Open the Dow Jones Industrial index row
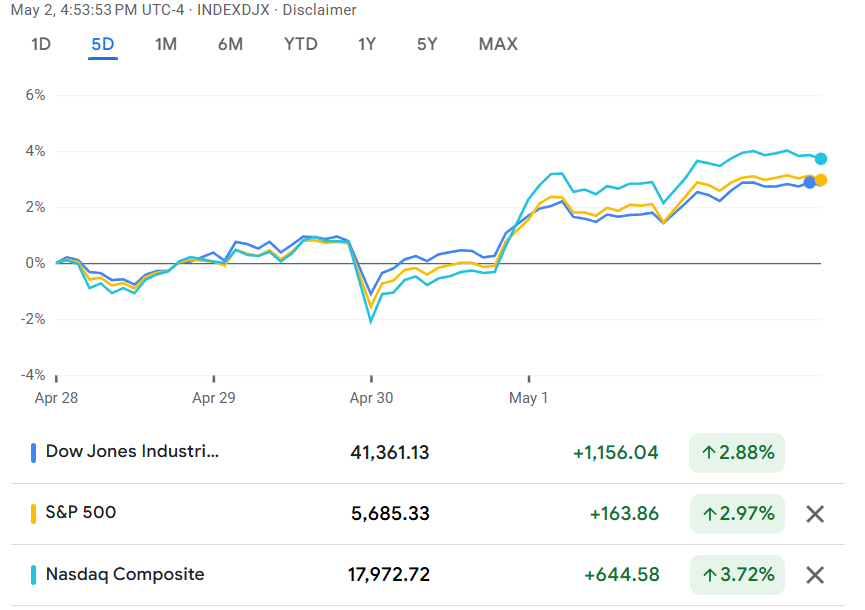The image size is (865, 610). coord(428,453)
